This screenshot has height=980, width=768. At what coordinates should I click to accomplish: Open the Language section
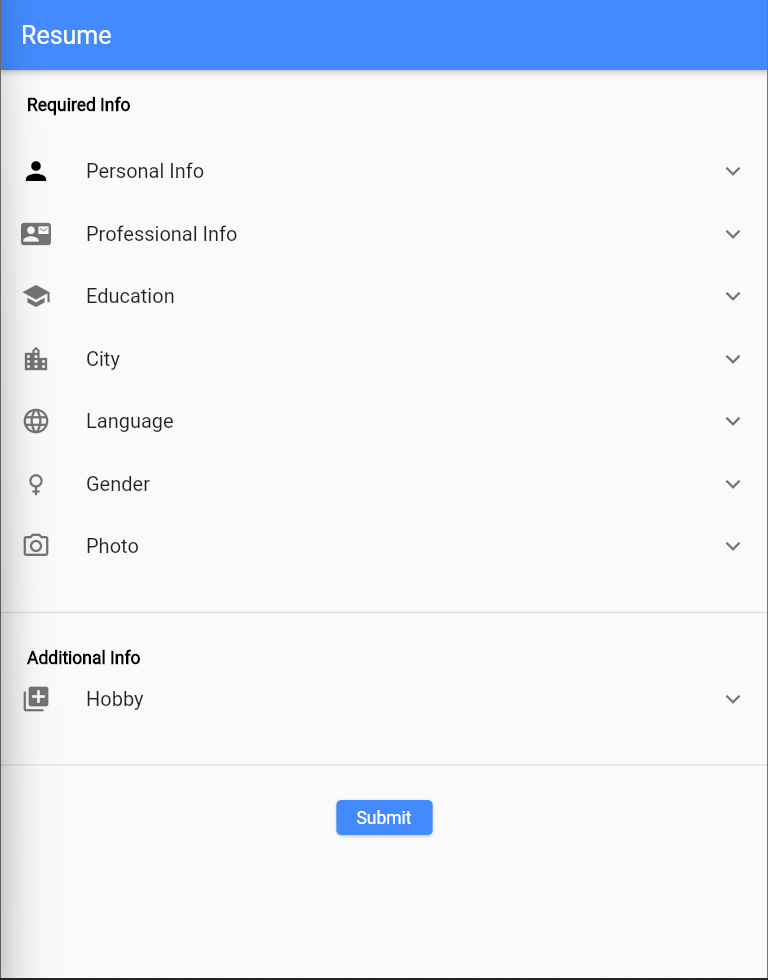(x=733, y=421)
